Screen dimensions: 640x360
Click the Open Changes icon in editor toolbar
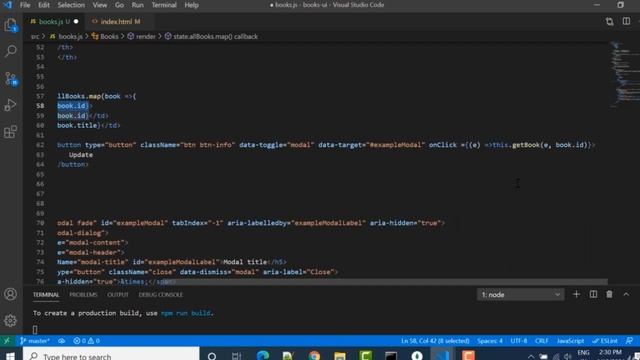click(x=609, y=22)
